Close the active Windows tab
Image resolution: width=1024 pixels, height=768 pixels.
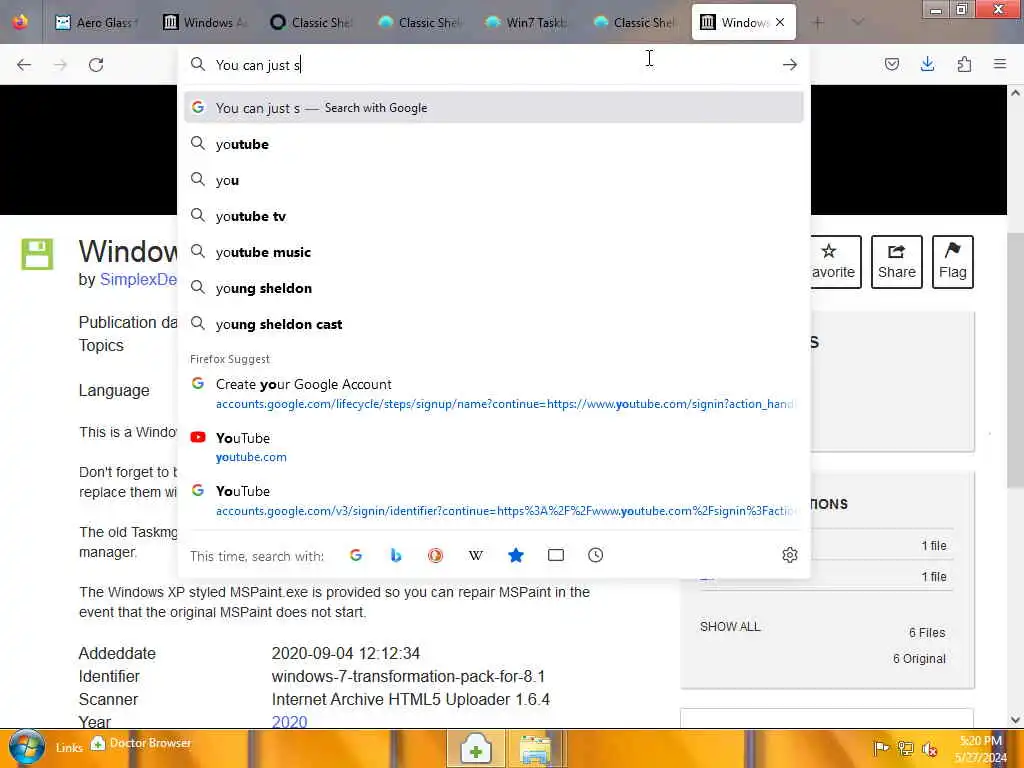pyautogui.click(x=780, y=22)
